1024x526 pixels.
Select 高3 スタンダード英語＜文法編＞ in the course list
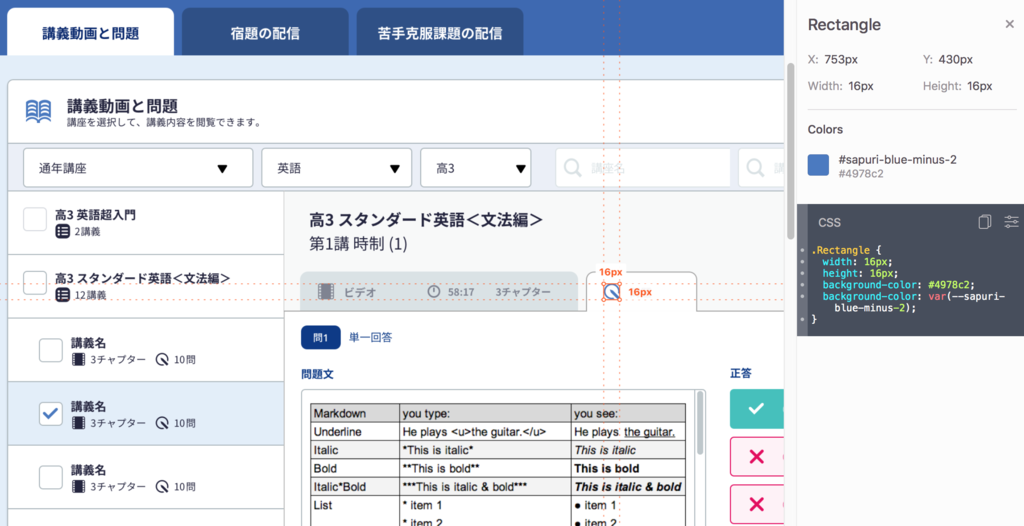click(x=142, y=278)
